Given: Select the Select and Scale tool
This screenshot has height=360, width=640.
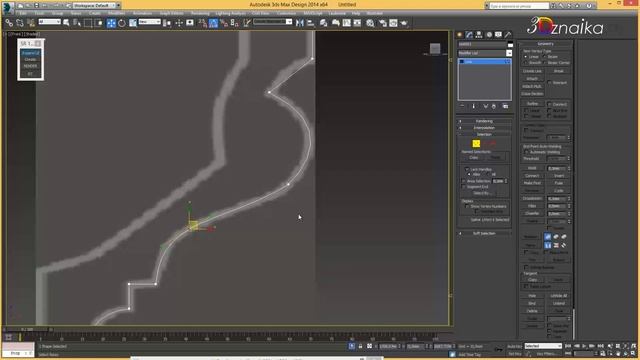Looking at the screenshot, I should coord(133,23).
